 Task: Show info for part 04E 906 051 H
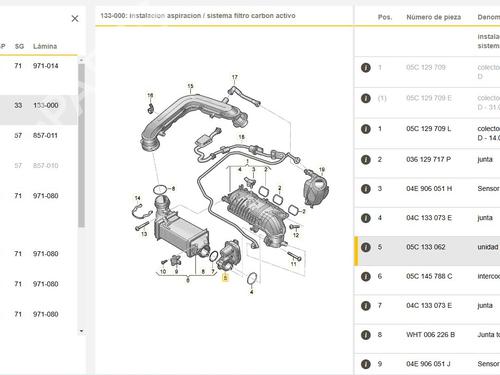click(x=366, y=189)
